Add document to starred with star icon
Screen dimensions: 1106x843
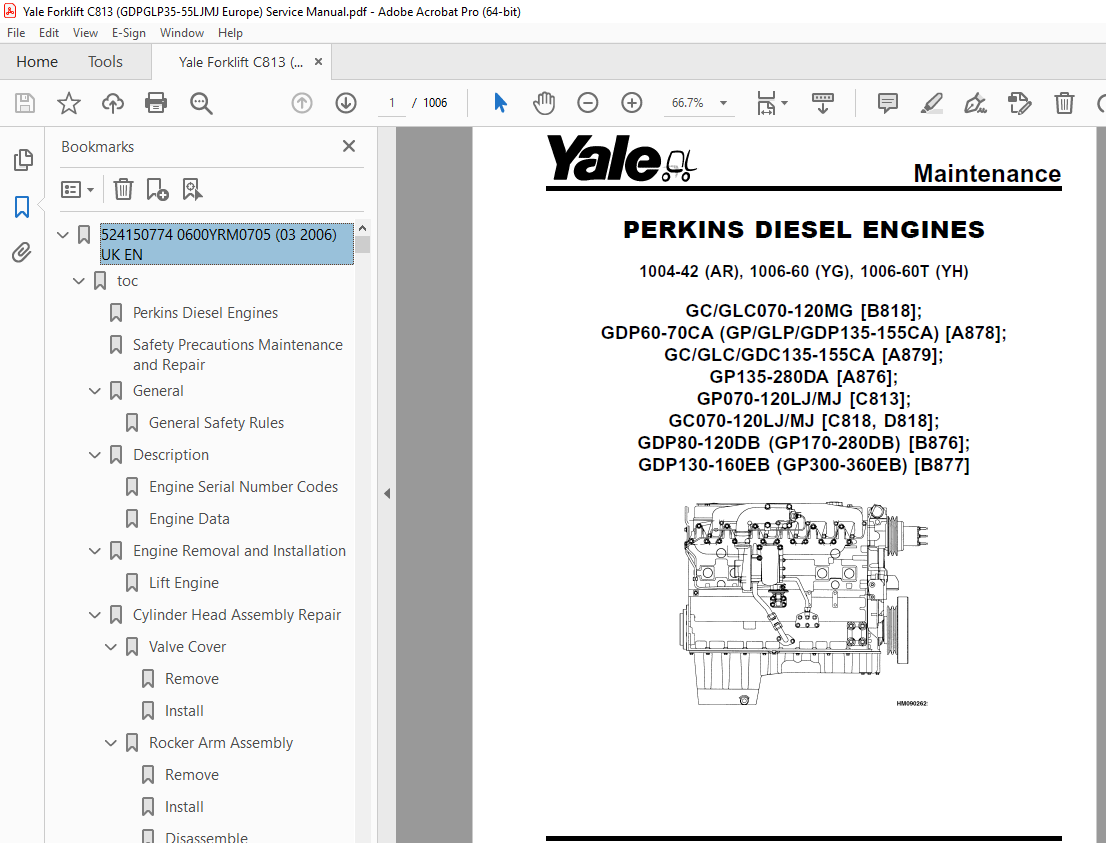pyautogui.click(x=68, y=103)
